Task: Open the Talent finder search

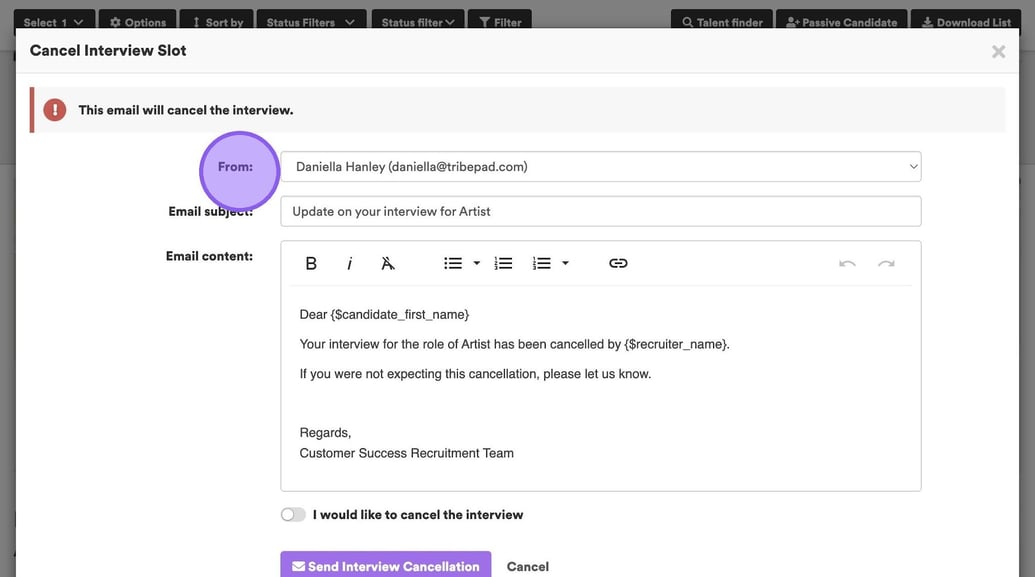Action: click(723, 22)
